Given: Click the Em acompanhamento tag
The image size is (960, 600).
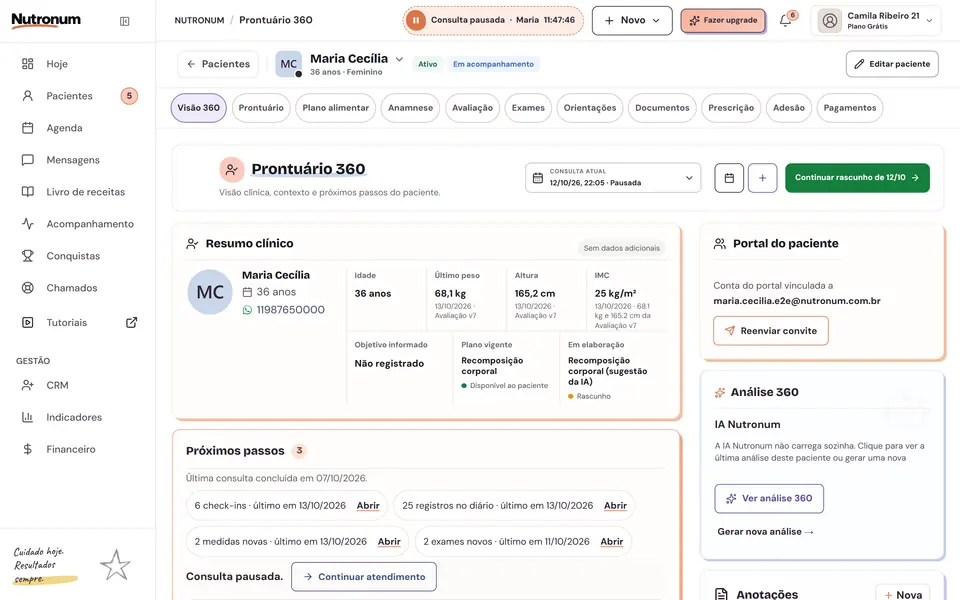Looking at the screenshot, I should point(493,64).
